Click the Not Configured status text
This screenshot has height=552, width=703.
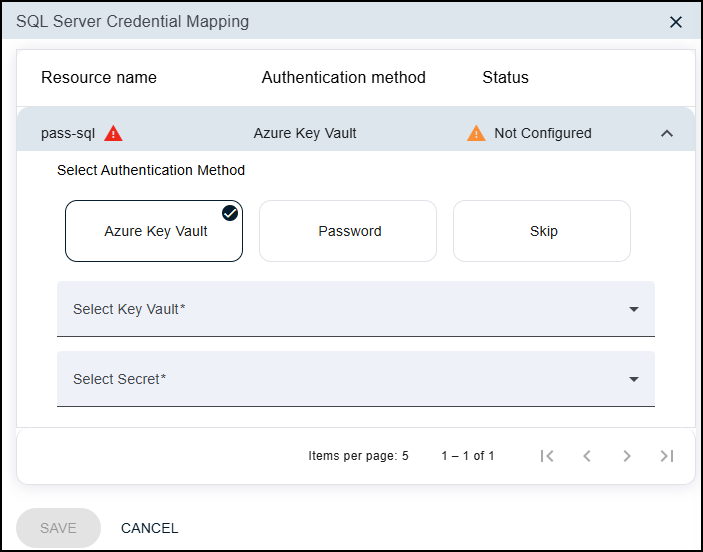point(543,133)
